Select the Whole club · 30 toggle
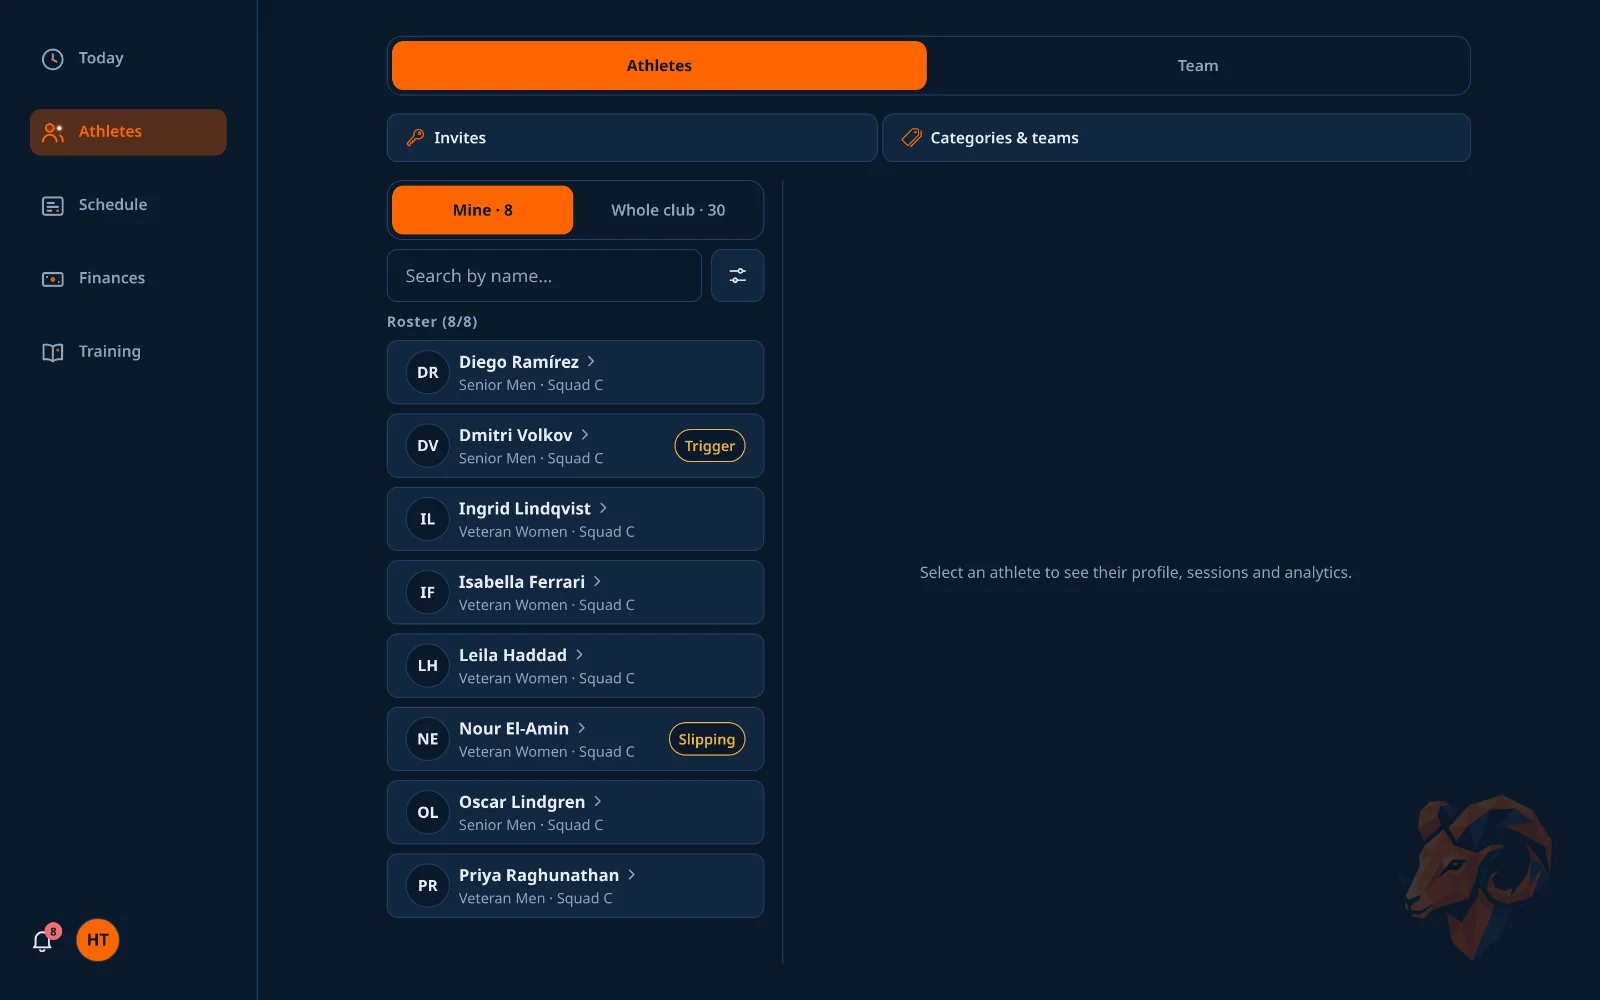 (x=668, y=210)
